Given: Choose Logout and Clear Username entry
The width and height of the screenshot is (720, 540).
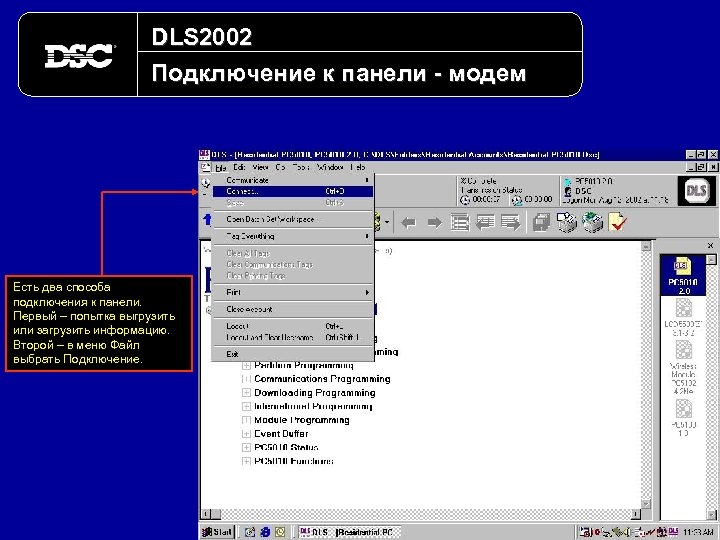Looking at the screenshot, I should tap(293, 337).
